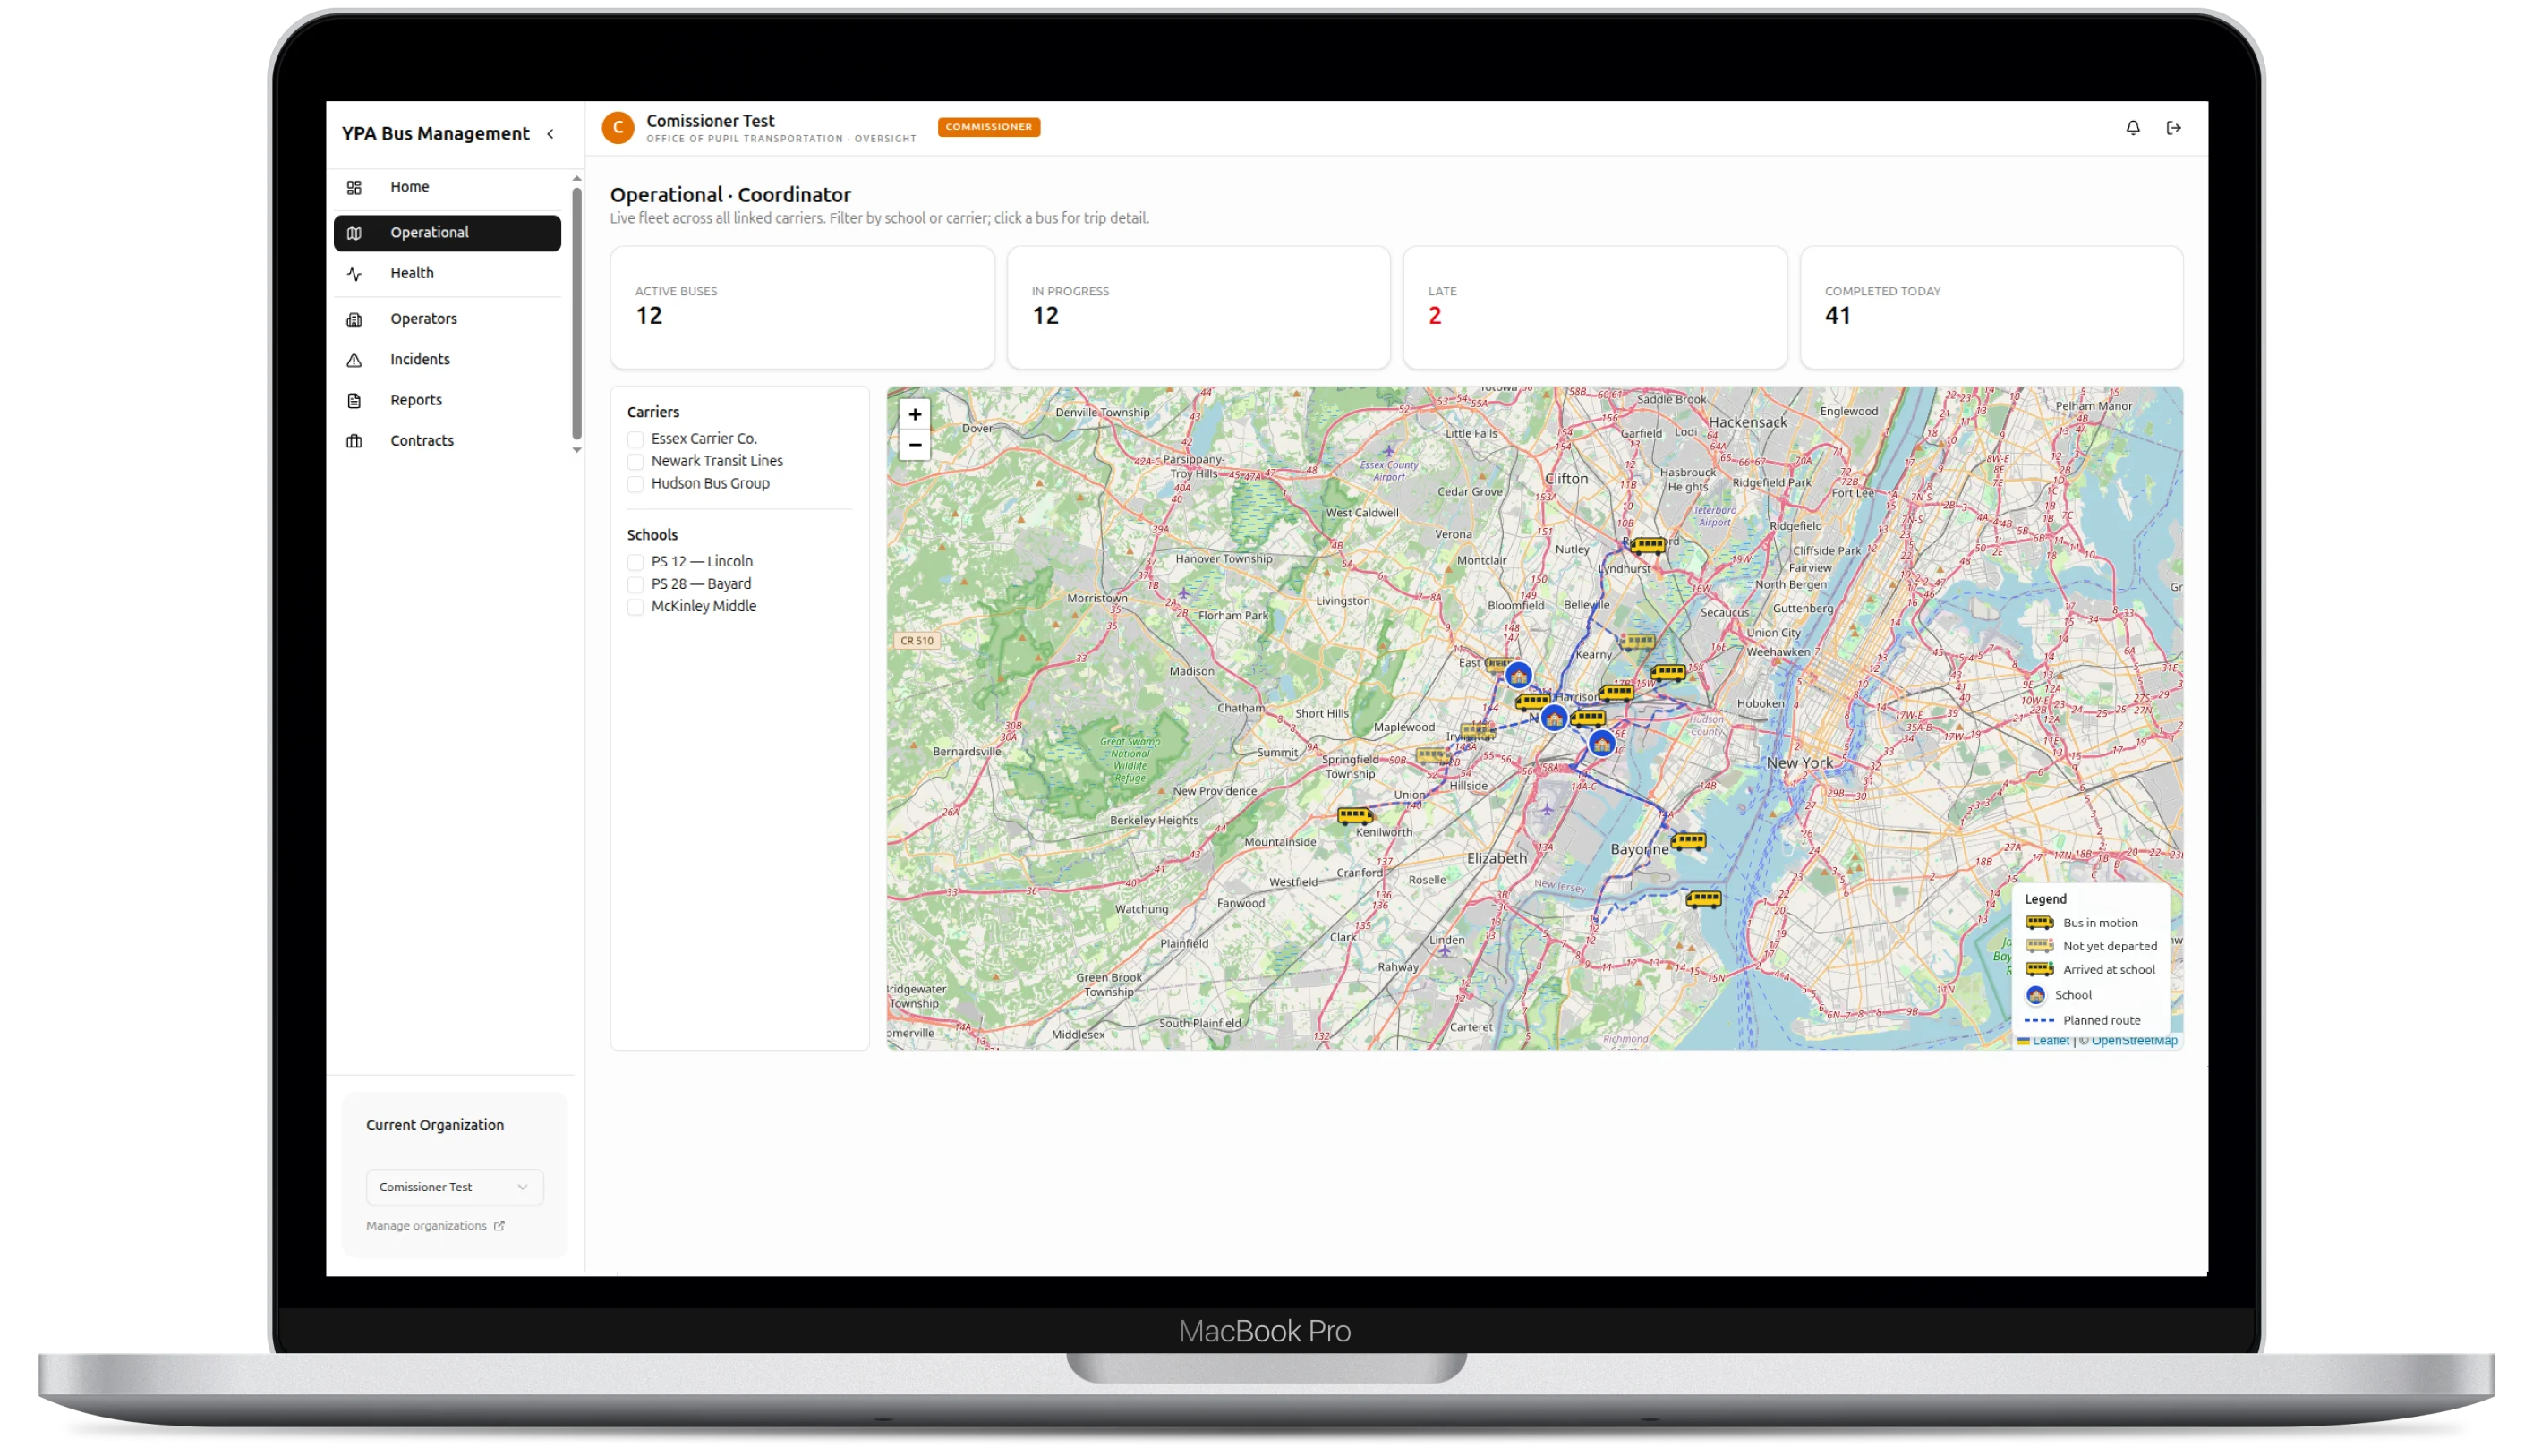Click the 'Comissioner Test' name in header

[x=710, y=121]
